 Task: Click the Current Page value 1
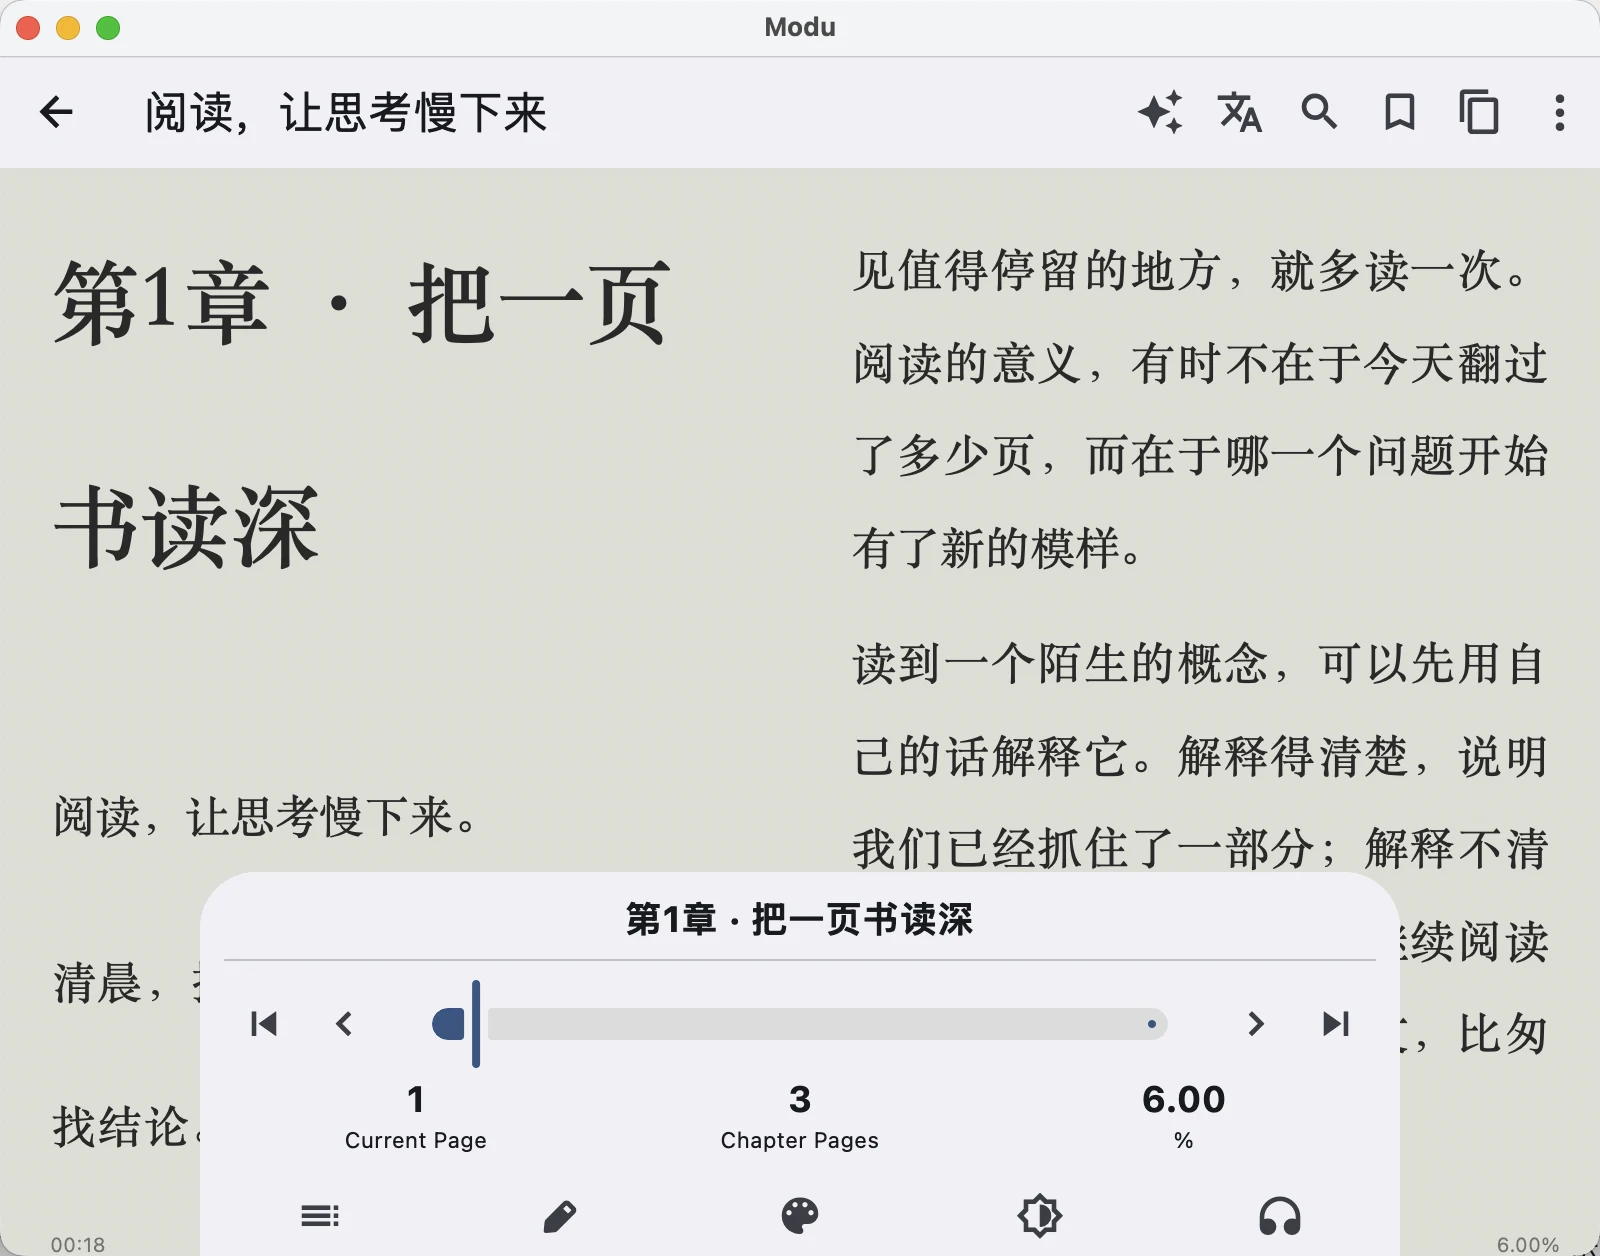416,1100
